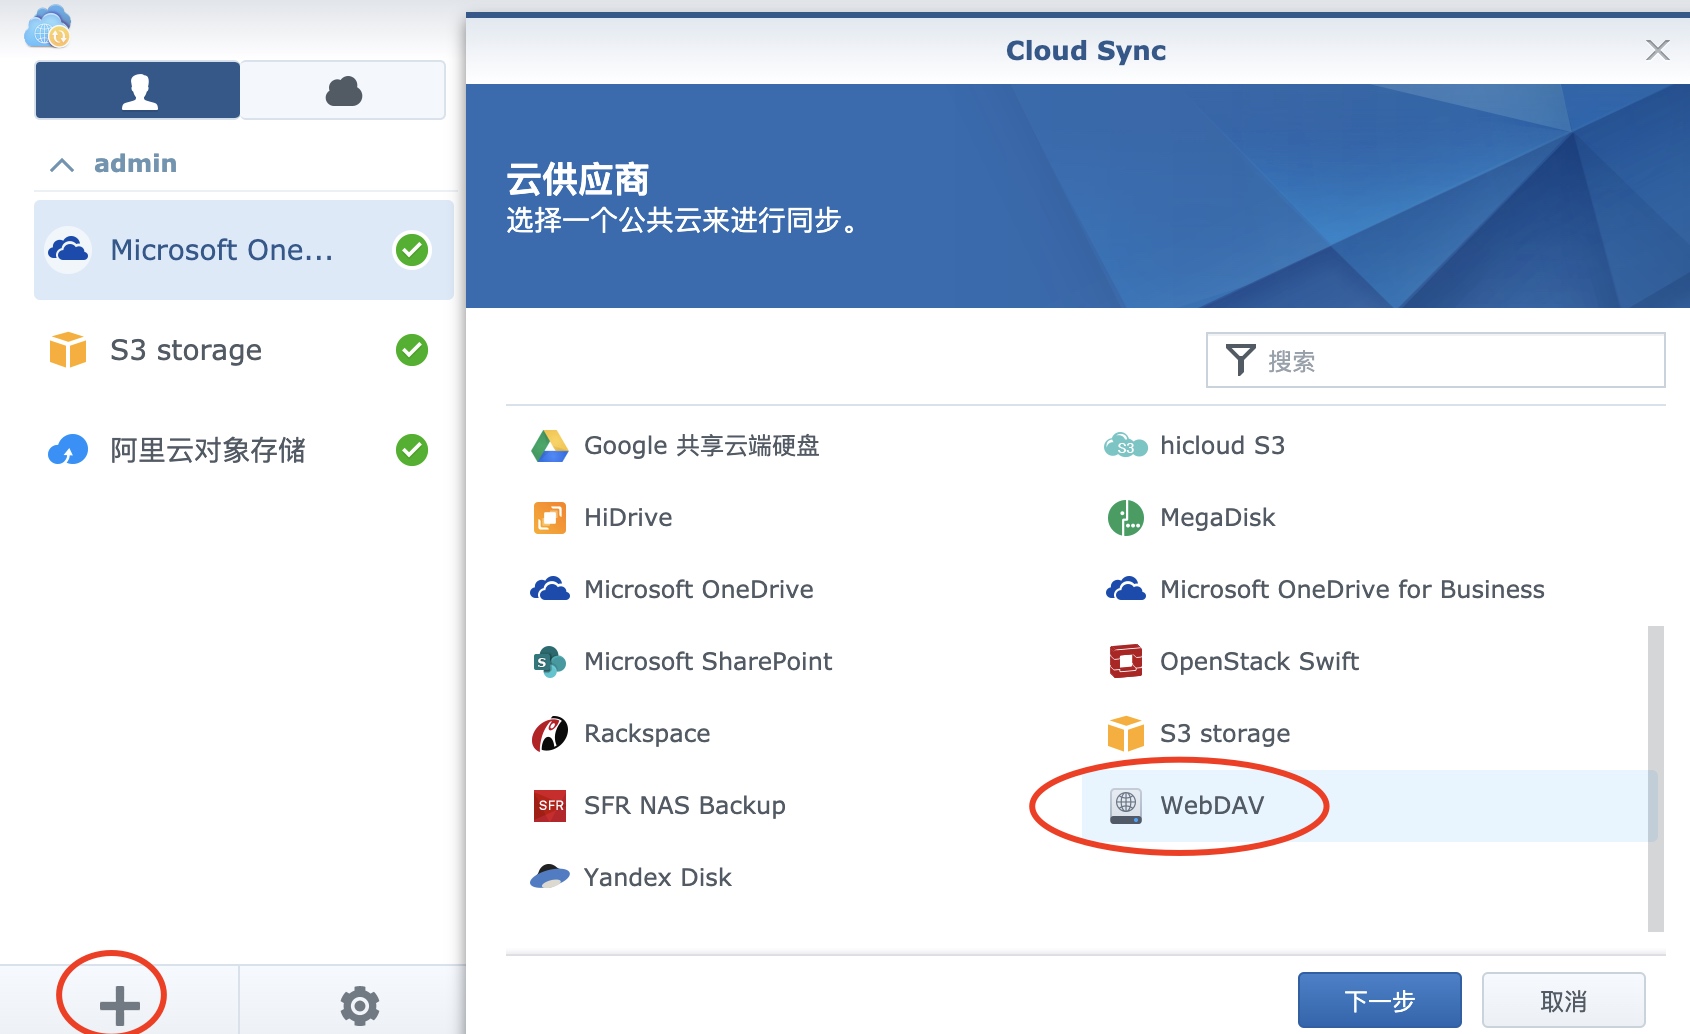
Task: Switch to the user connections tab
Action: click(x=138, y=90)
